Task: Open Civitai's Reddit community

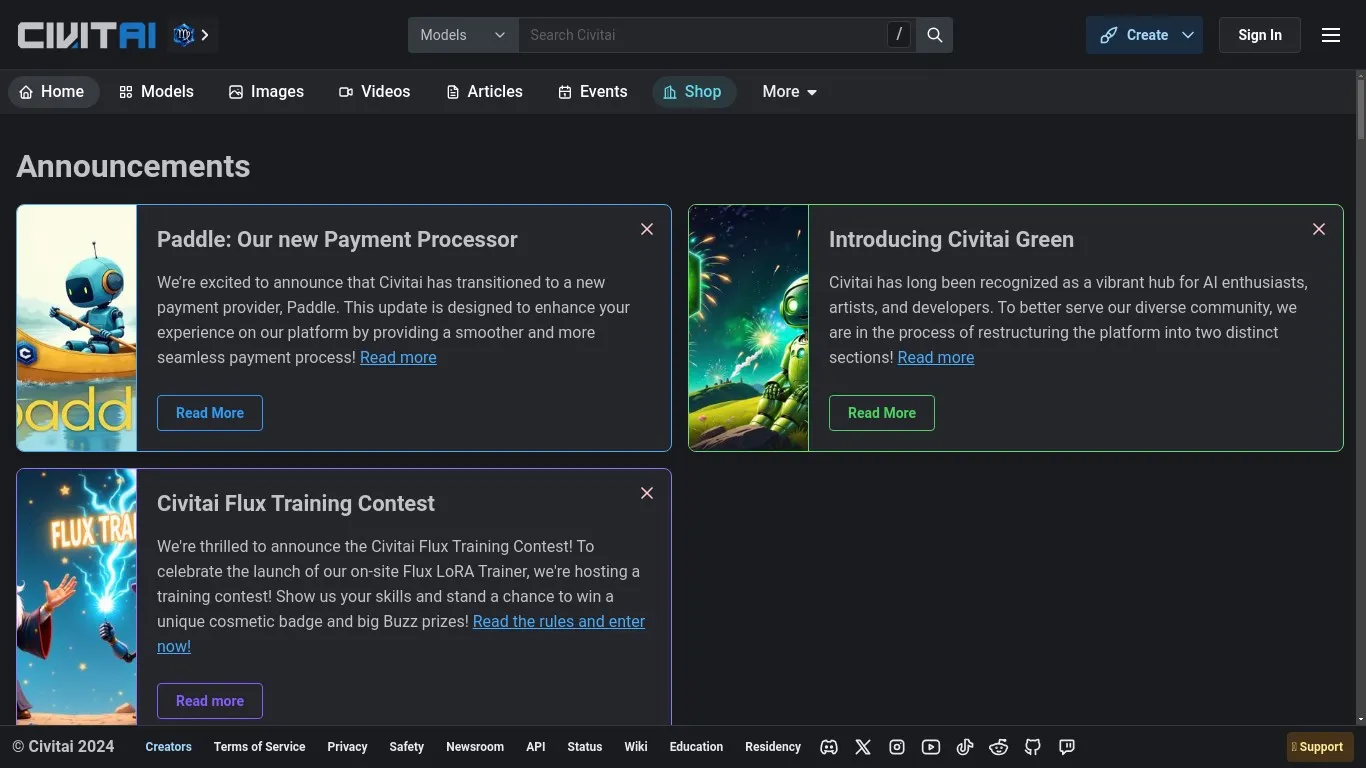Action: coord(998,746)
